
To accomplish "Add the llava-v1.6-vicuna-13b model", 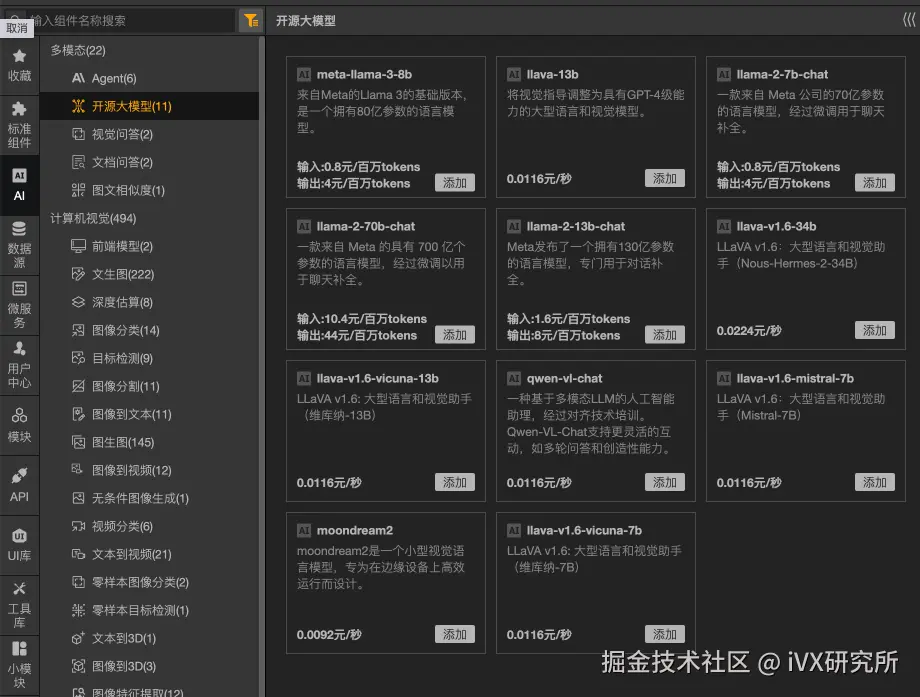I will click(455, 482).
